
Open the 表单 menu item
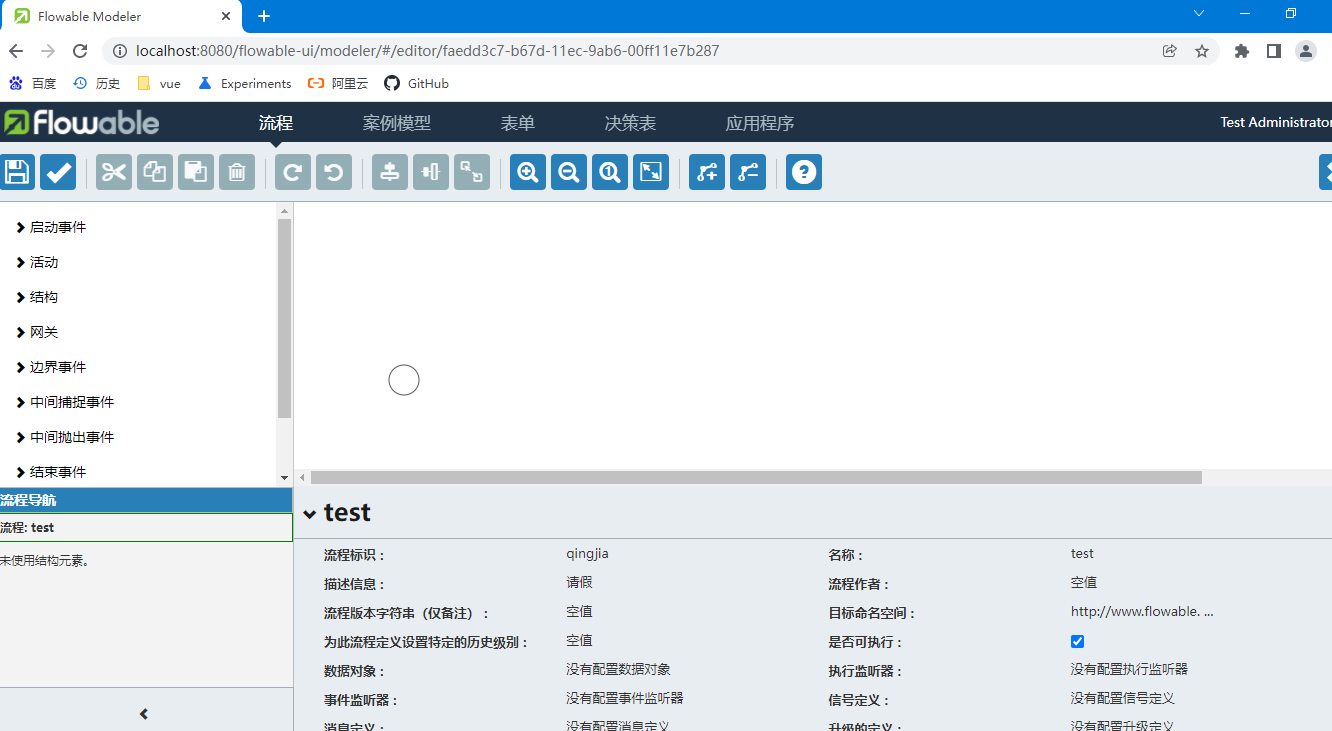pyautogui.click(x=518, y=123)
